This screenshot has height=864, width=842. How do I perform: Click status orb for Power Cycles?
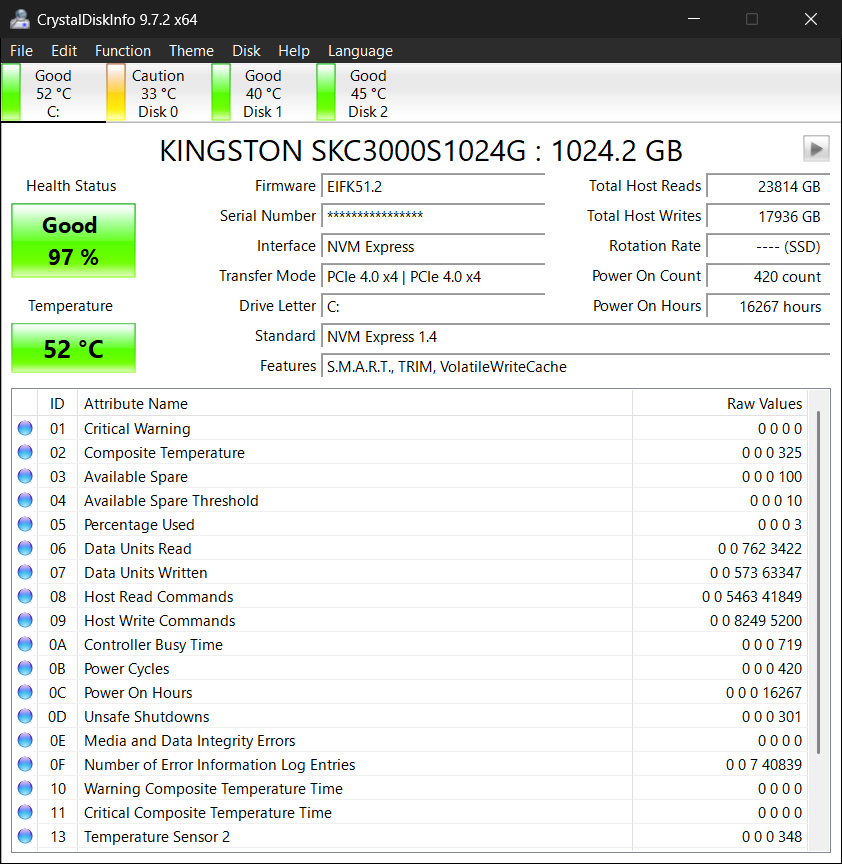[25, 668]
